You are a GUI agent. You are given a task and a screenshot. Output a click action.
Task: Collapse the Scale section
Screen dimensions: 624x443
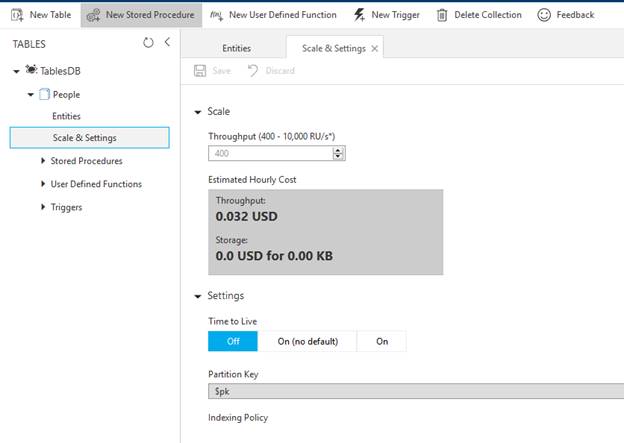[197, 112]
